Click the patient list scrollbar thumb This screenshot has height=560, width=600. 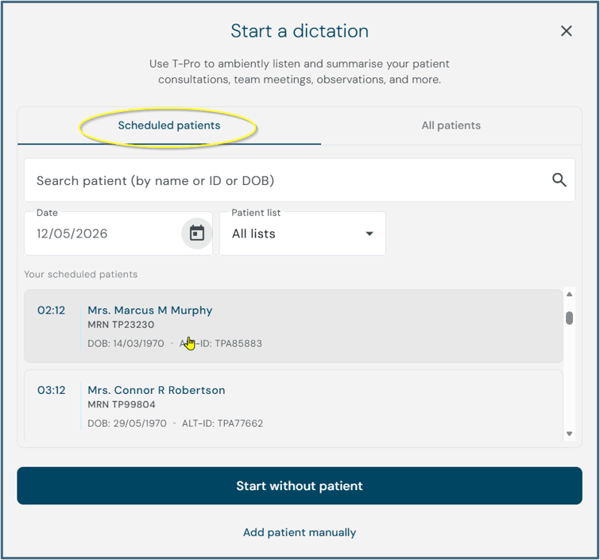tap(569, 318)
